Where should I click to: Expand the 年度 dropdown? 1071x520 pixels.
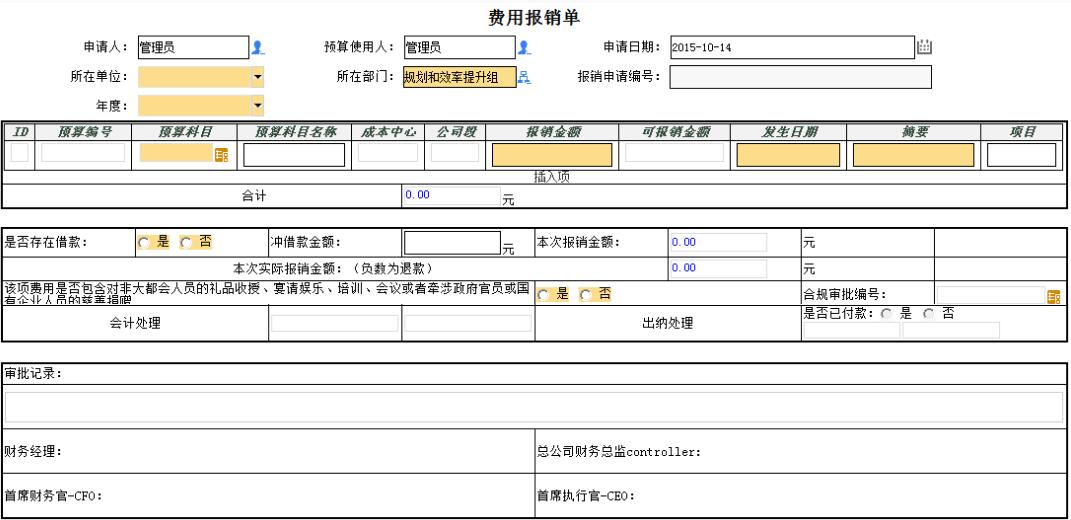[257, 106]
